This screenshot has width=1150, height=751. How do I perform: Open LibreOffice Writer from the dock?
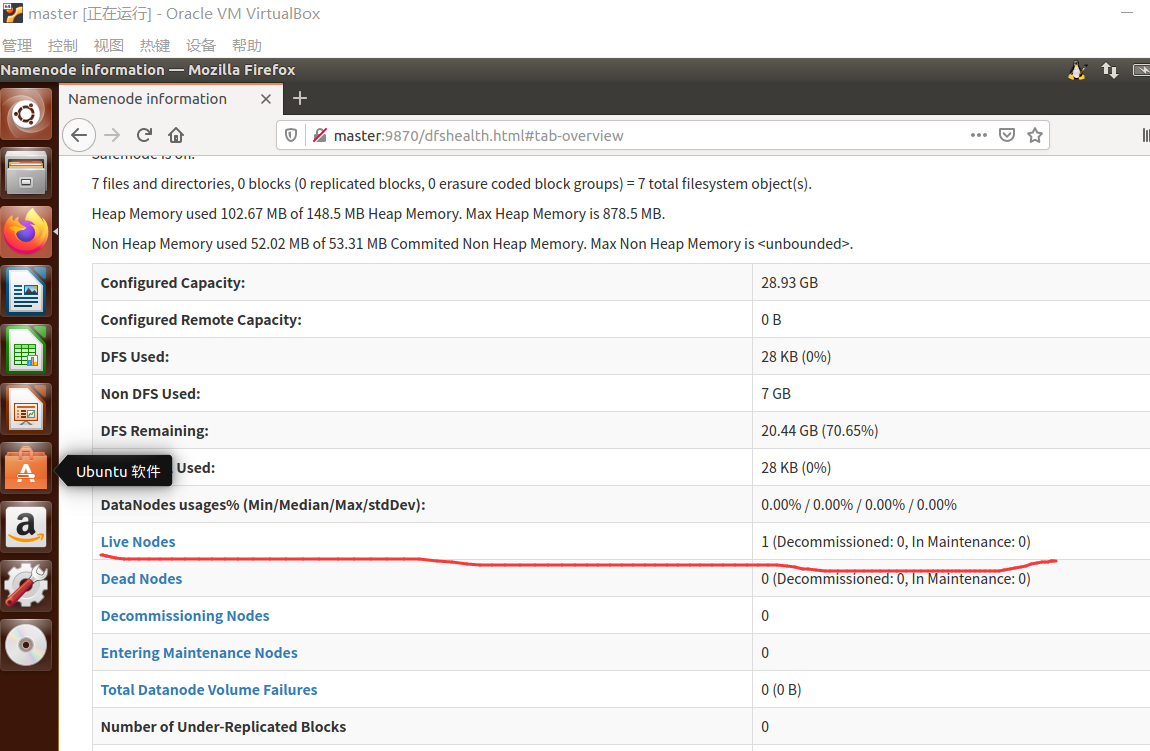click(26, 291)
